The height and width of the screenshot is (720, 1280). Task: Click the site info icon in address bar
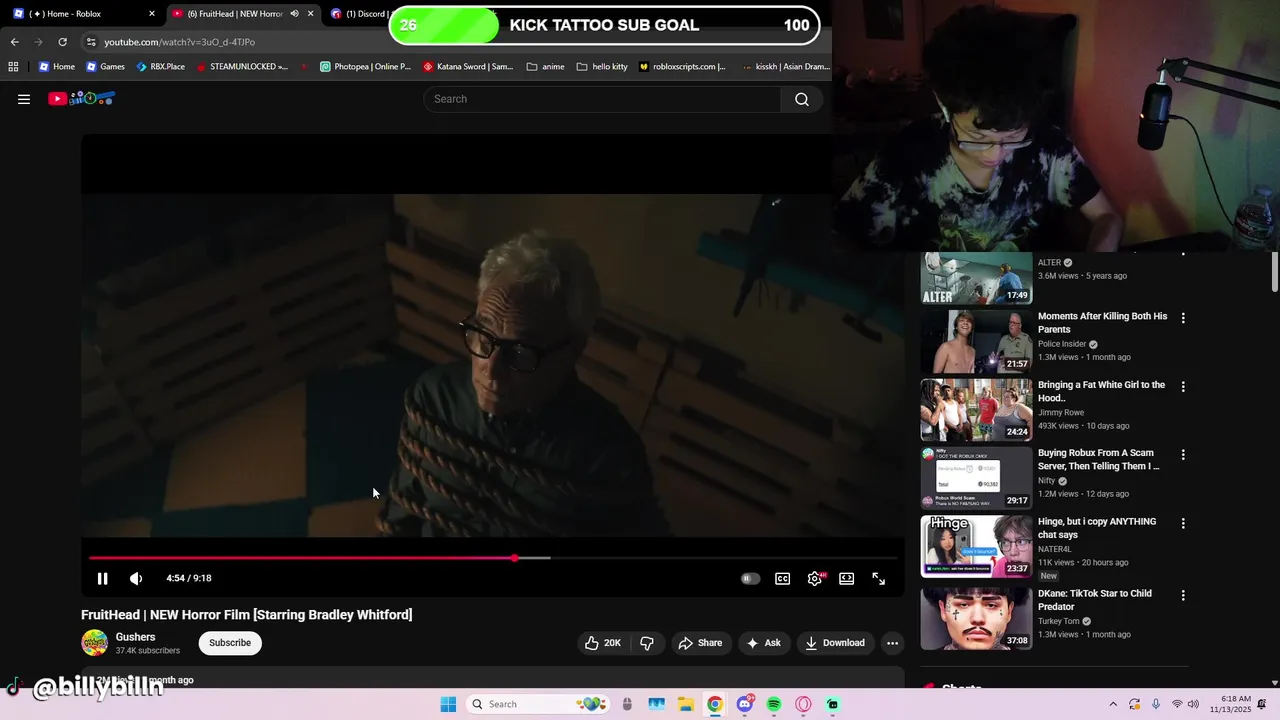click(x=91, y=42)
